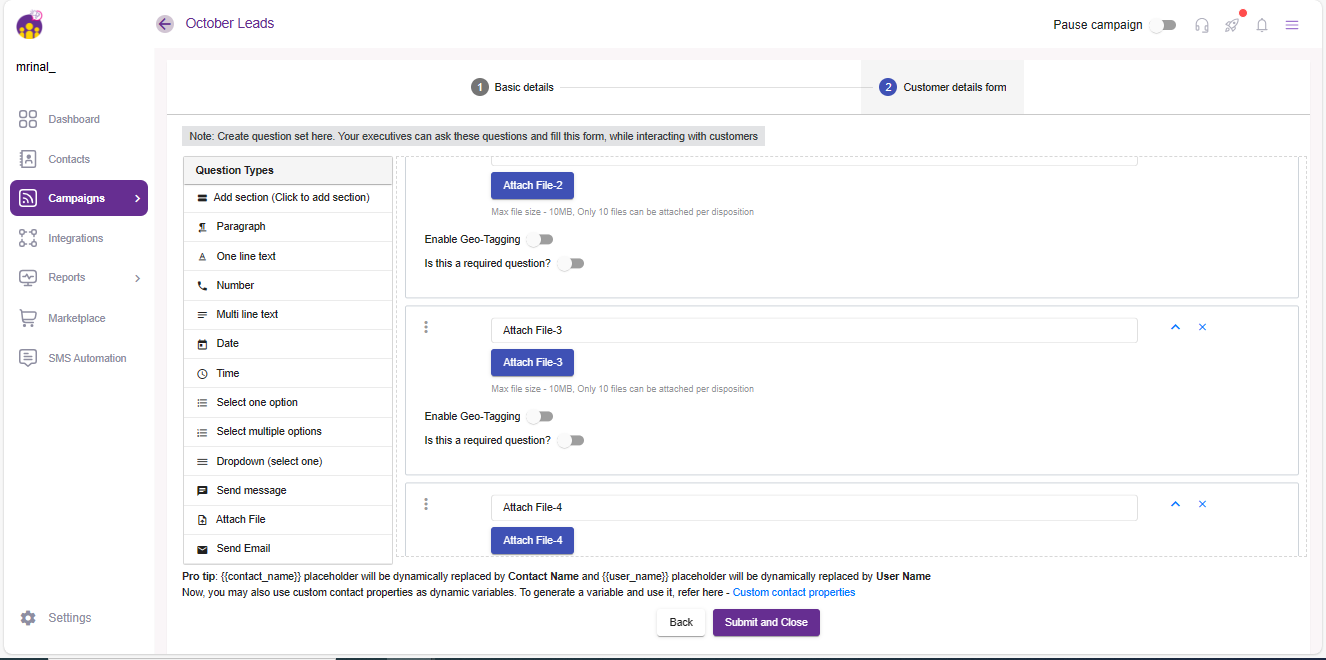The image size is (1326, 660).
Task: Click the Attach File-3 title input field
Action: point(813,330)
